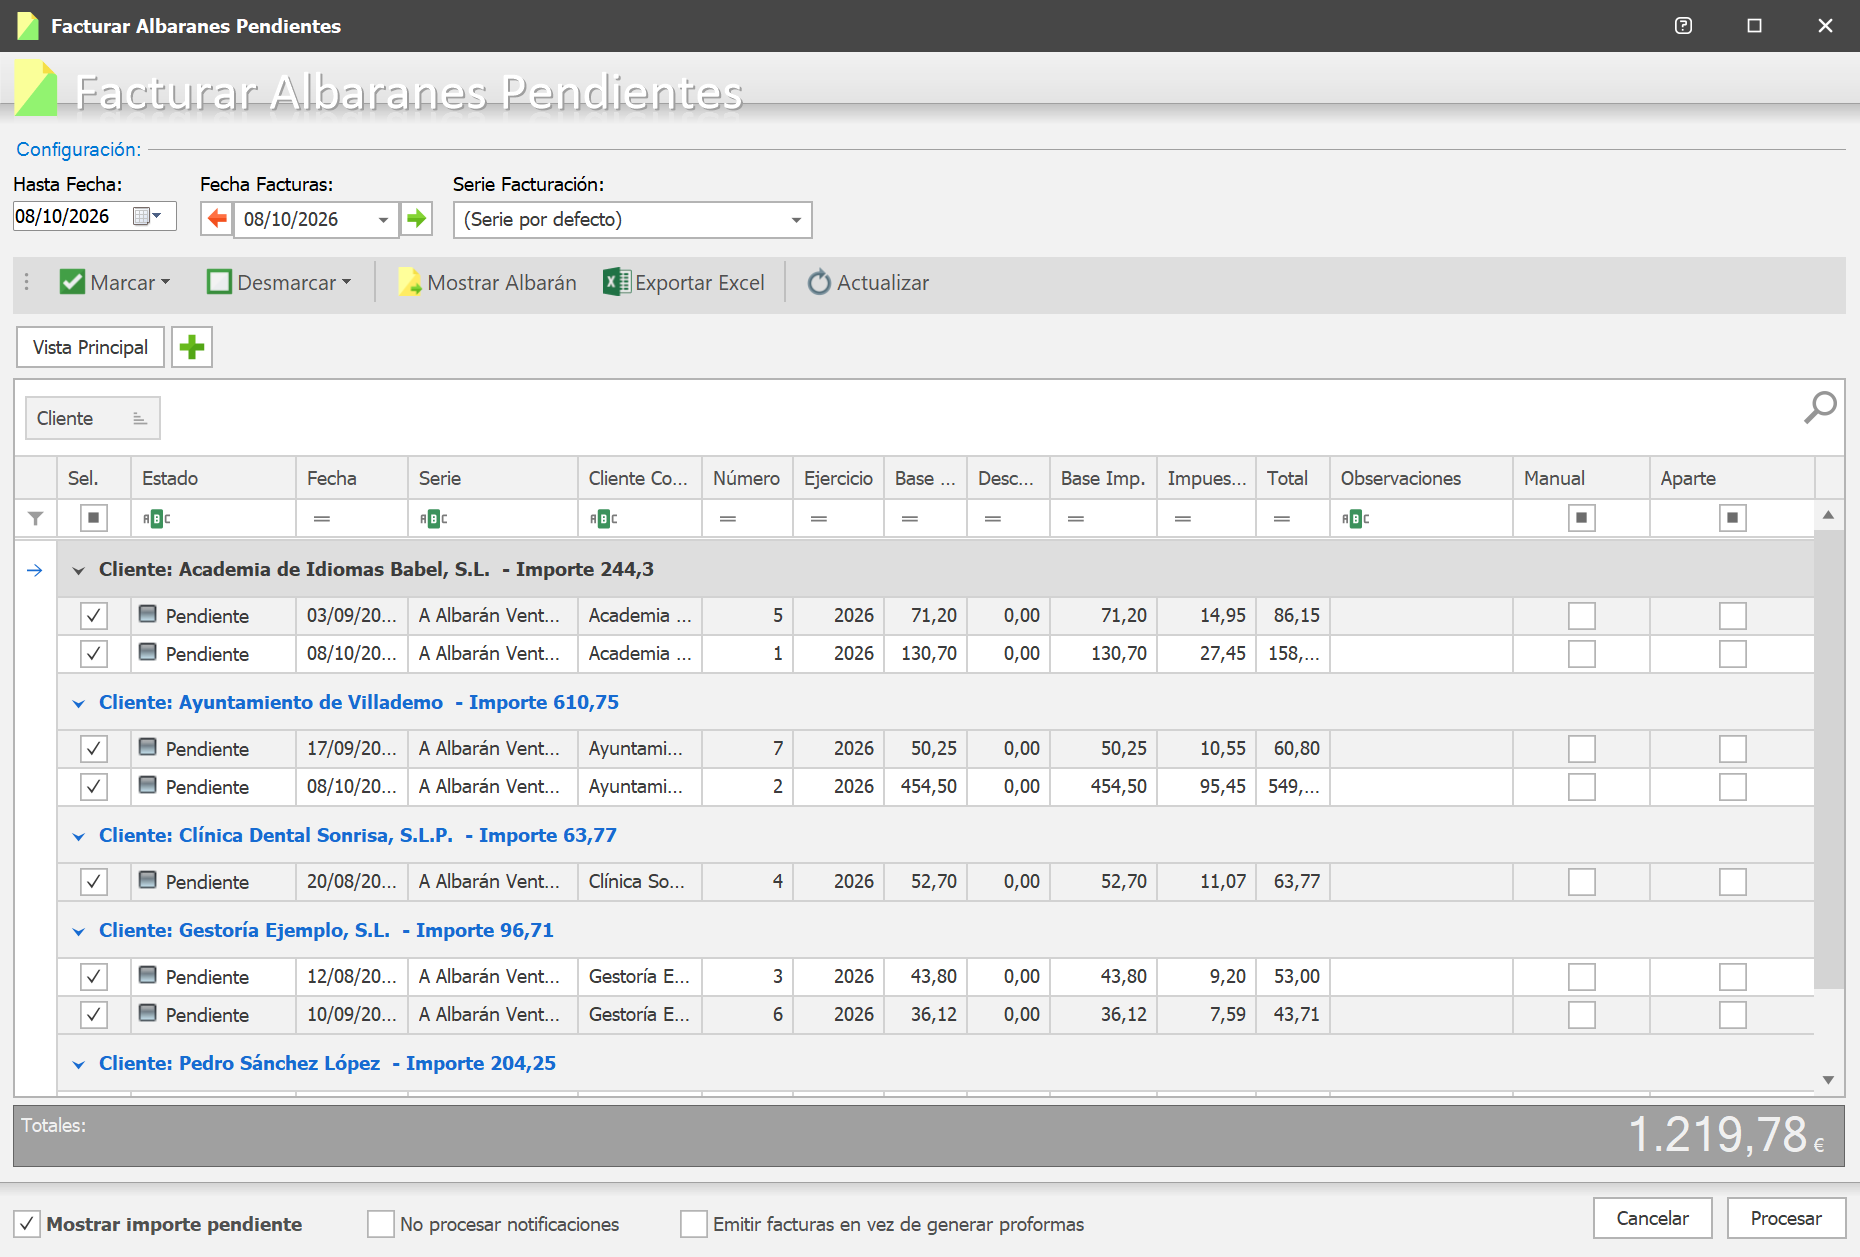Viewport: 1860px width, 1257px height.
Task: Open Mostrar Albarán from toolbar
Action: 488,283
